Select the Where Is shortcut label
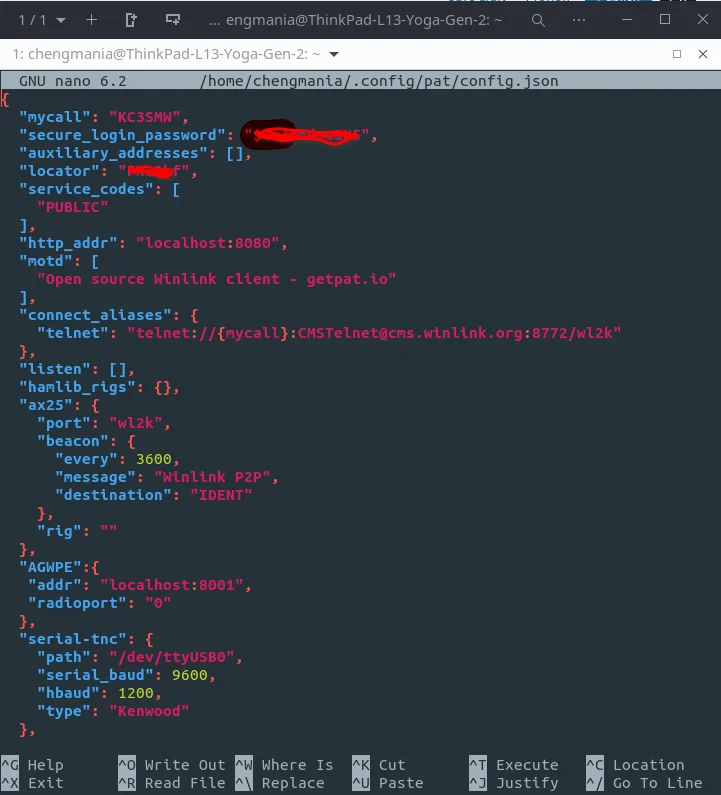Viewport: 721px width, 795px height. pos(297,765)
